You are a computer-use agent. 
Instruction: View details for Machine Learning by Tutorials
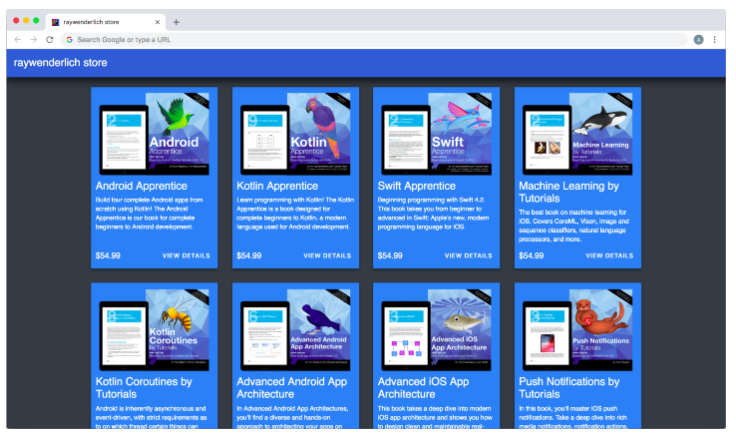[x=609, y=256]
